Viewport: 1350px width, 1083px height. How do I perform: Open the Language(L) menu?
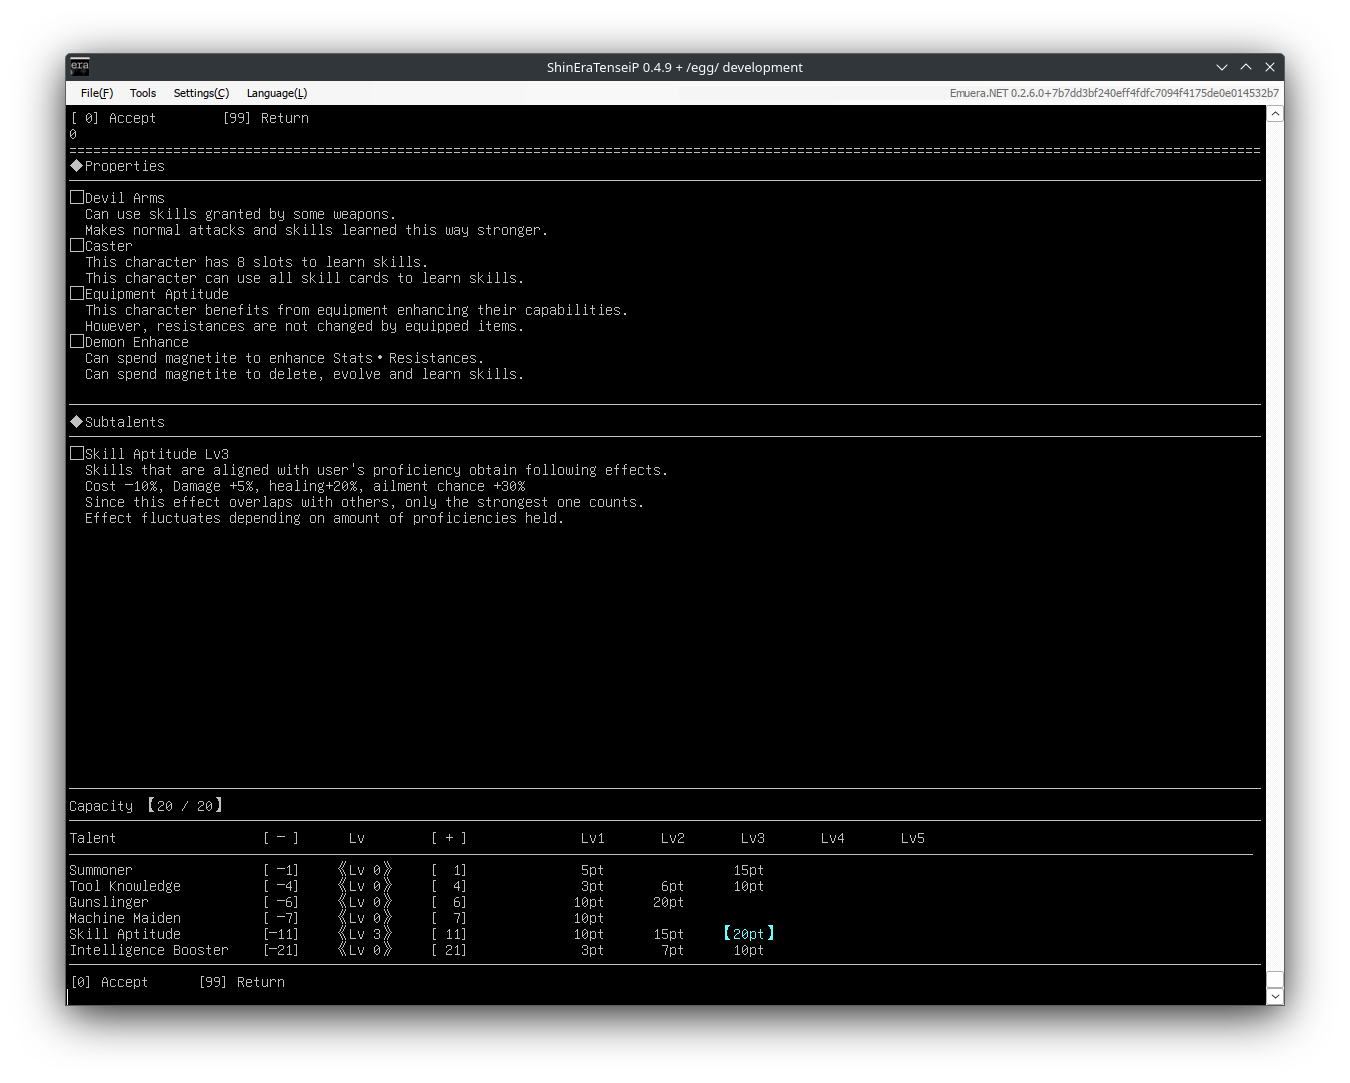pyautogui.click(x=277, y=93)
